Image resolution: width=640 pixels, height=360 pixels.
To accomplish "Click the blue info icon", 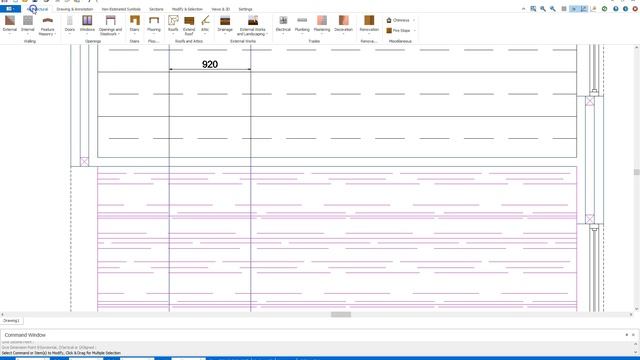I will pos(625,9).
